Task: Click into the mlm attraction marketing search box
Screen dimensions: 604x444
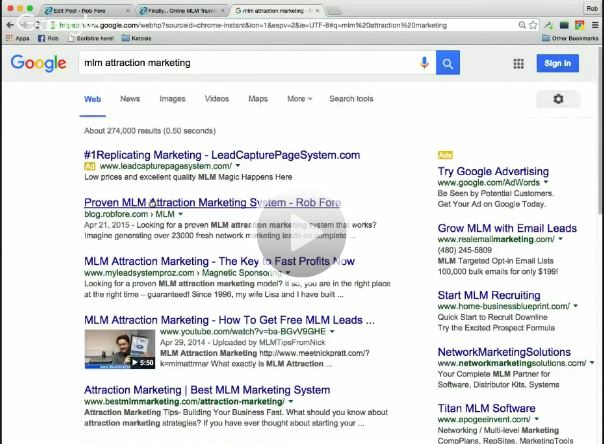Action: click(247, 63)
